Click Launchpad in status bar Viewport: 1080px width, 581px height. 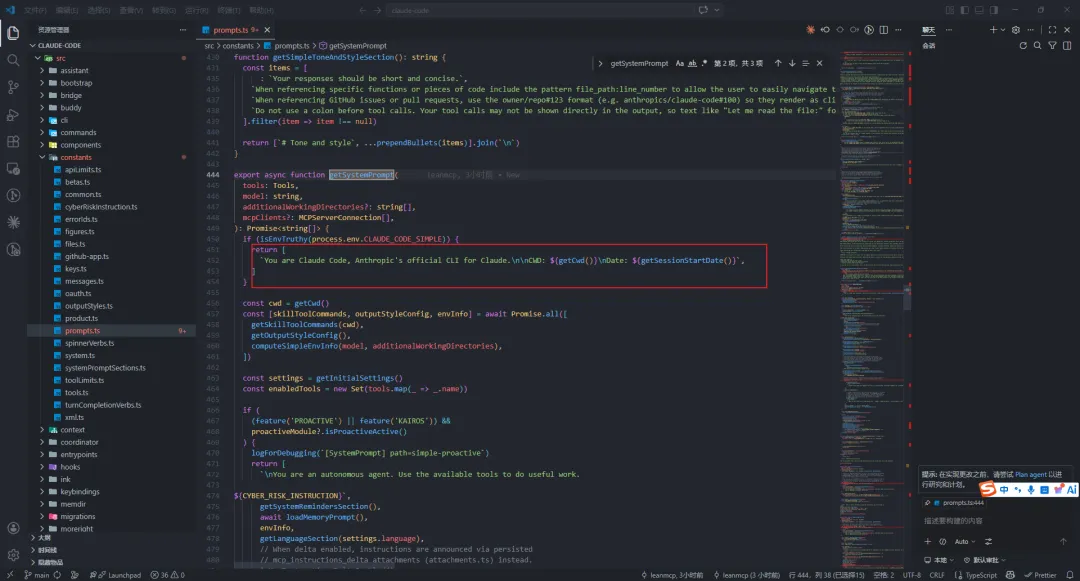[115, 575]
